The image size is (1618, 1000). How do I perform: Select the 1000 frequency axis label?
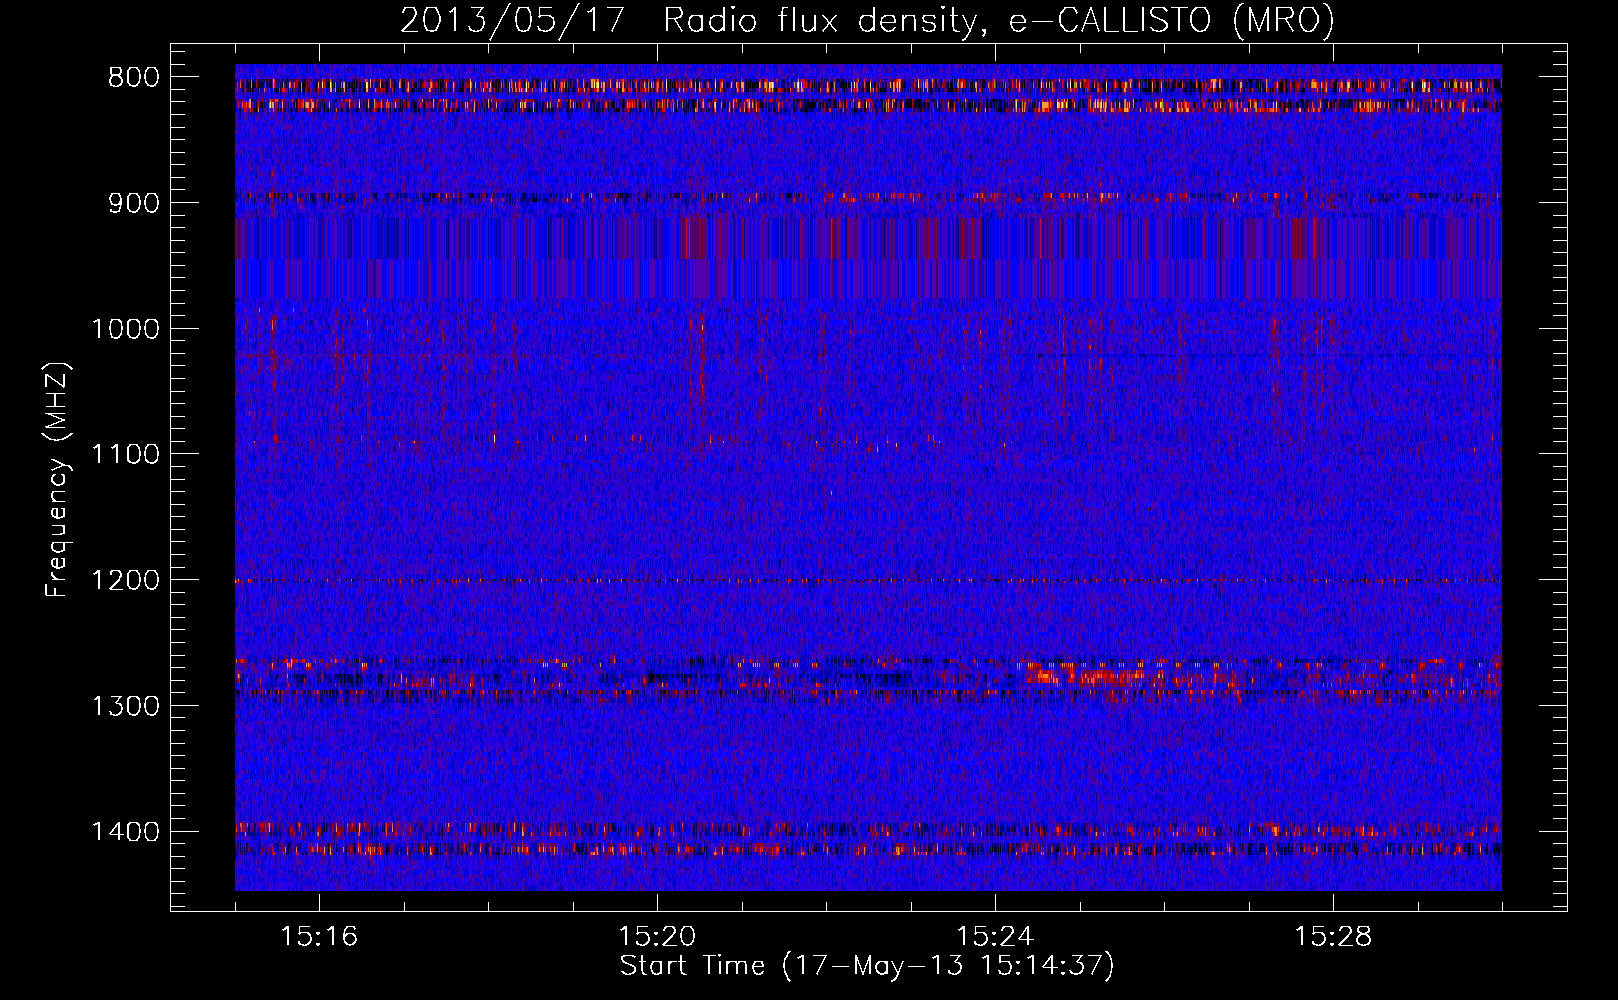pyautogui.click(x=125, y=329)
